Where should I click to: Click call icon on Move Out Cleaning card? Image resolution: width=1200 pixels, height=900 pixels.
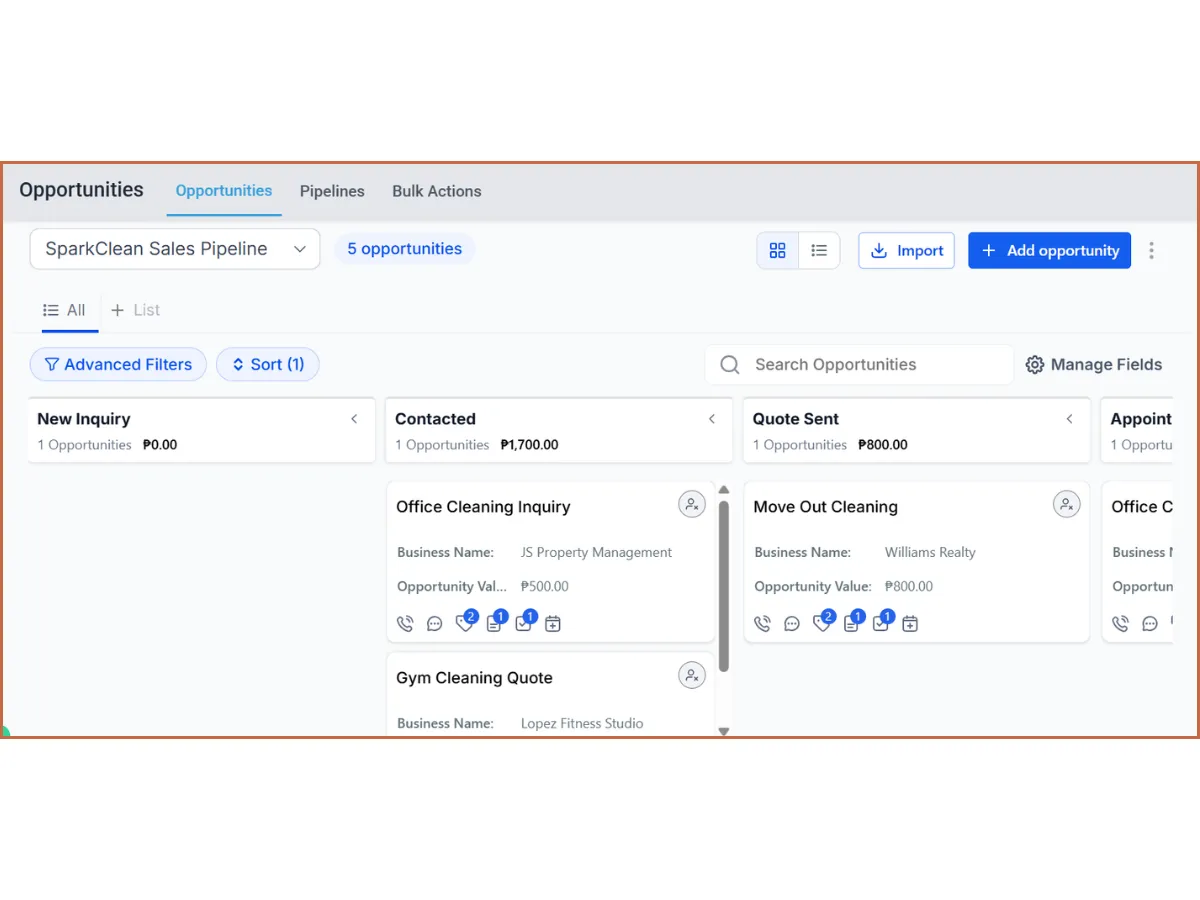[762, 624]
